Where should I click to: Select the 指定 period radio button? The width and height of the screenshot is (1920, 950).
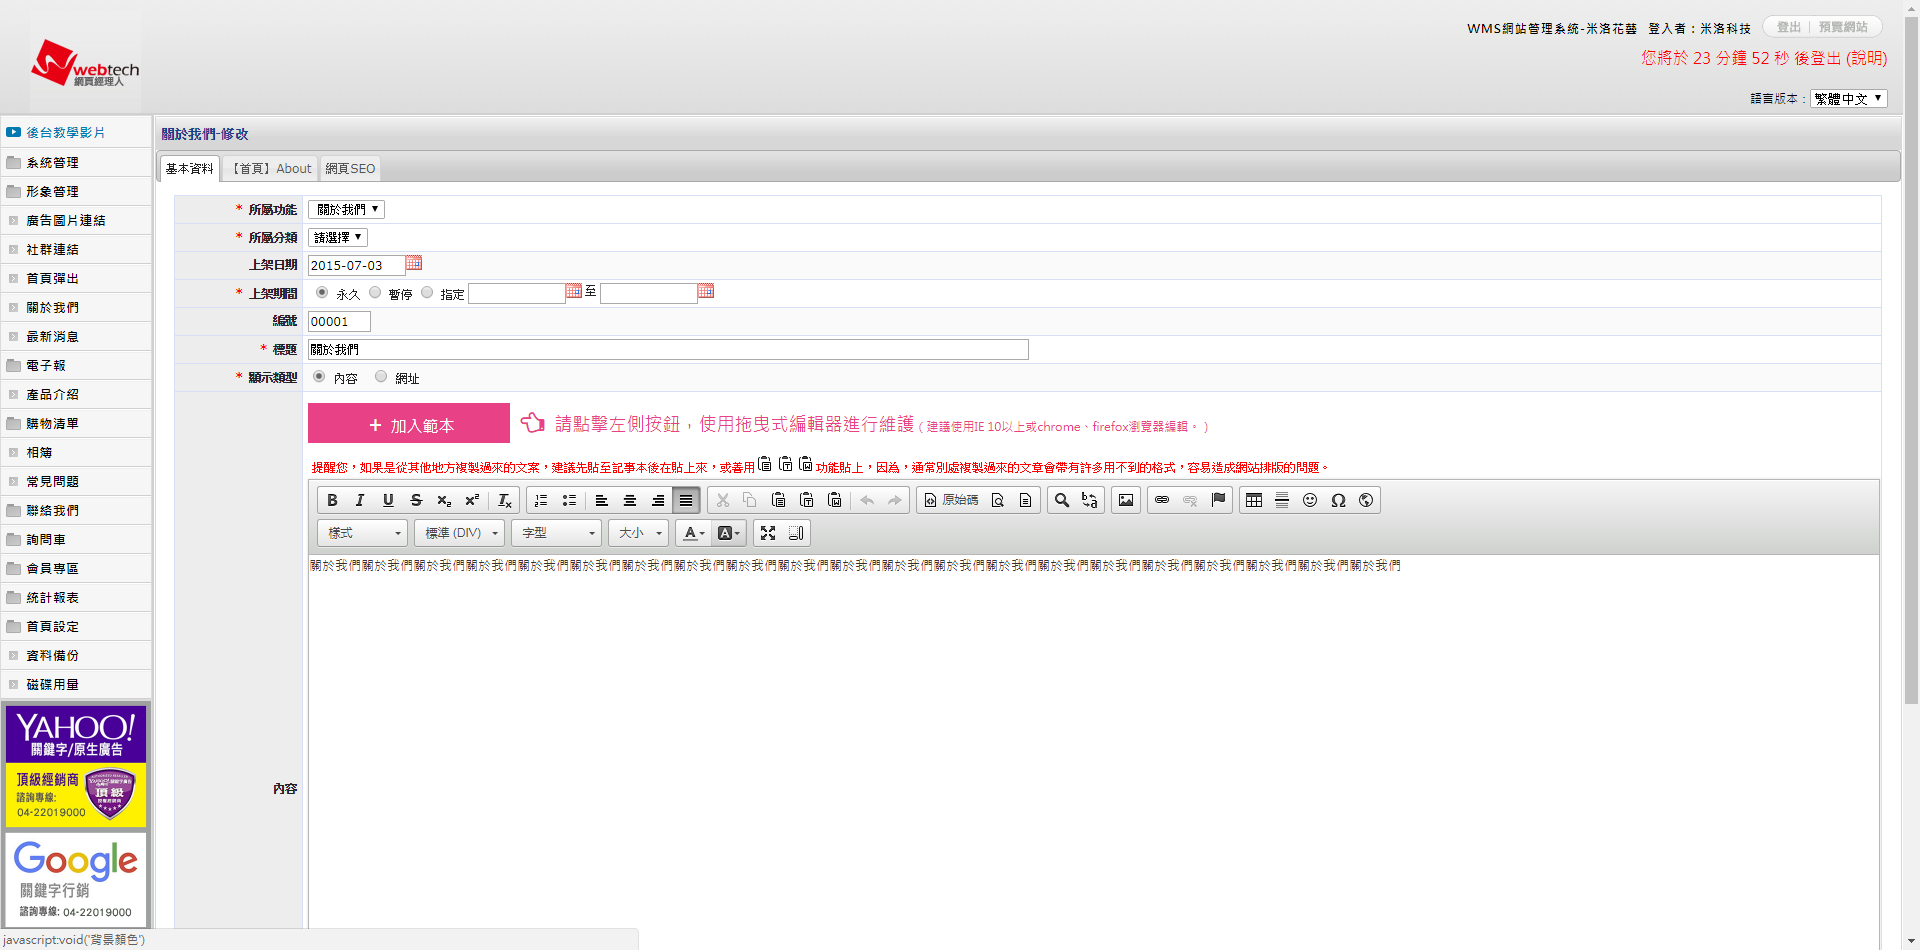click(x=427, y=293)
